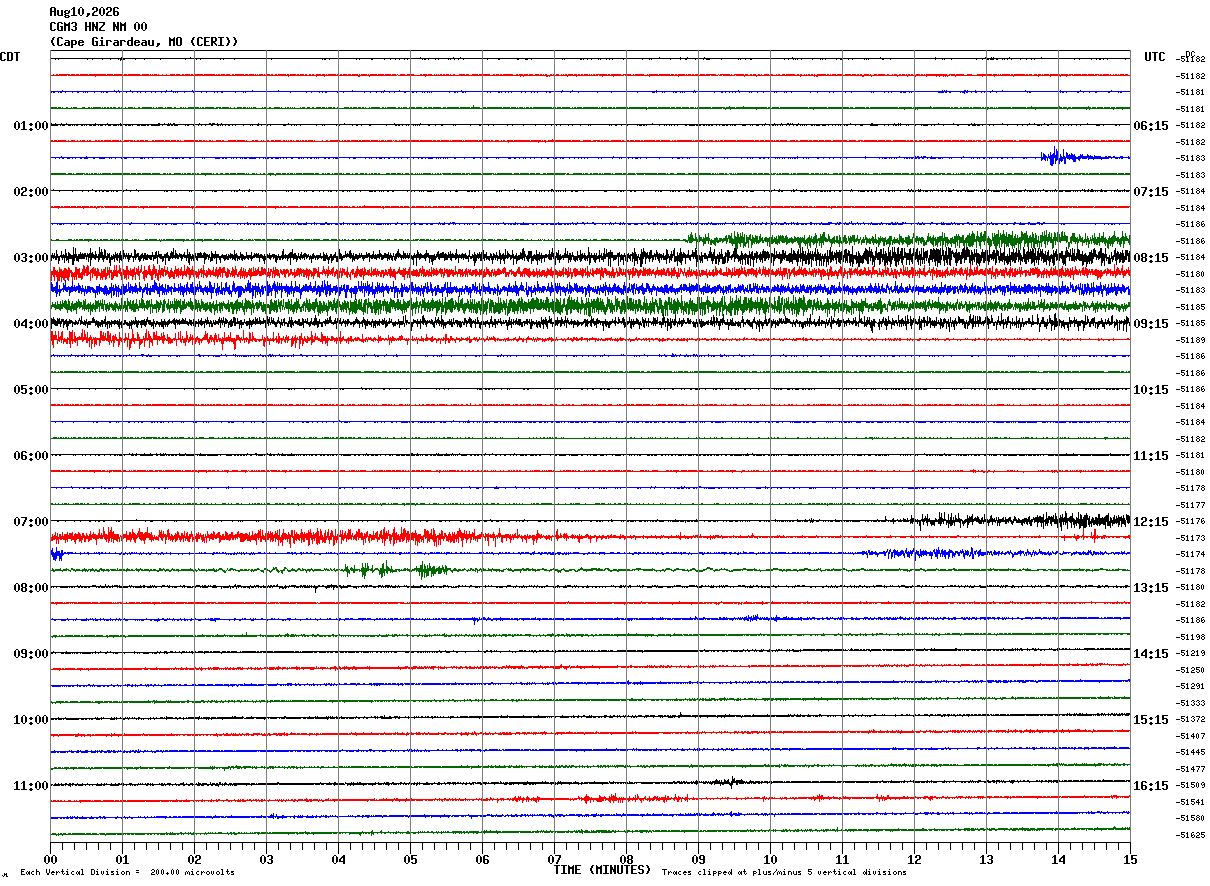
Task: Click the '15:15' UTC row label
Action: click(1151, 720)
